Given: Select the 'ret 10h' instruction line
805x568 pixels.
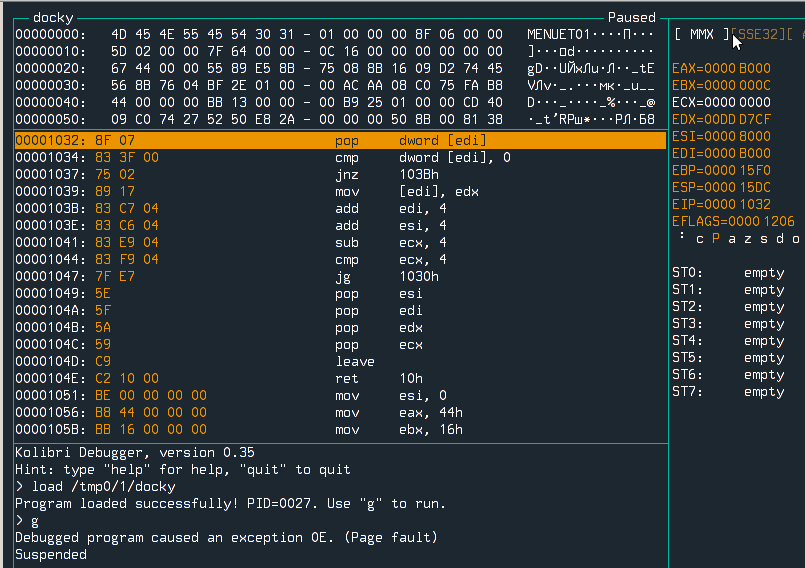Looking at the screenshot, I should (x=340, y=379).
